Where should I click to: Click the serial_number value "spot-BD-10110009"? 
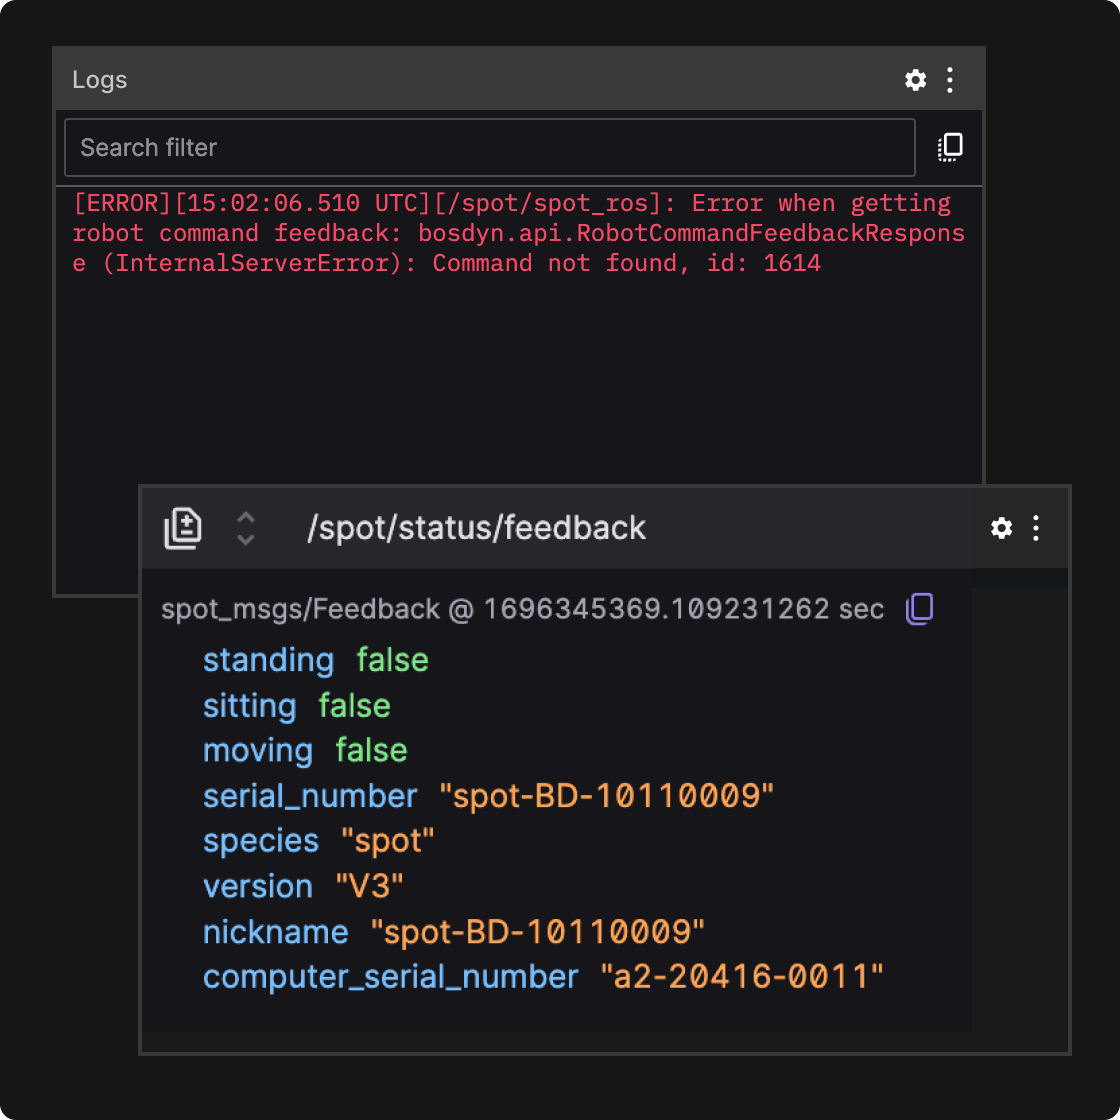pos(607,796)
